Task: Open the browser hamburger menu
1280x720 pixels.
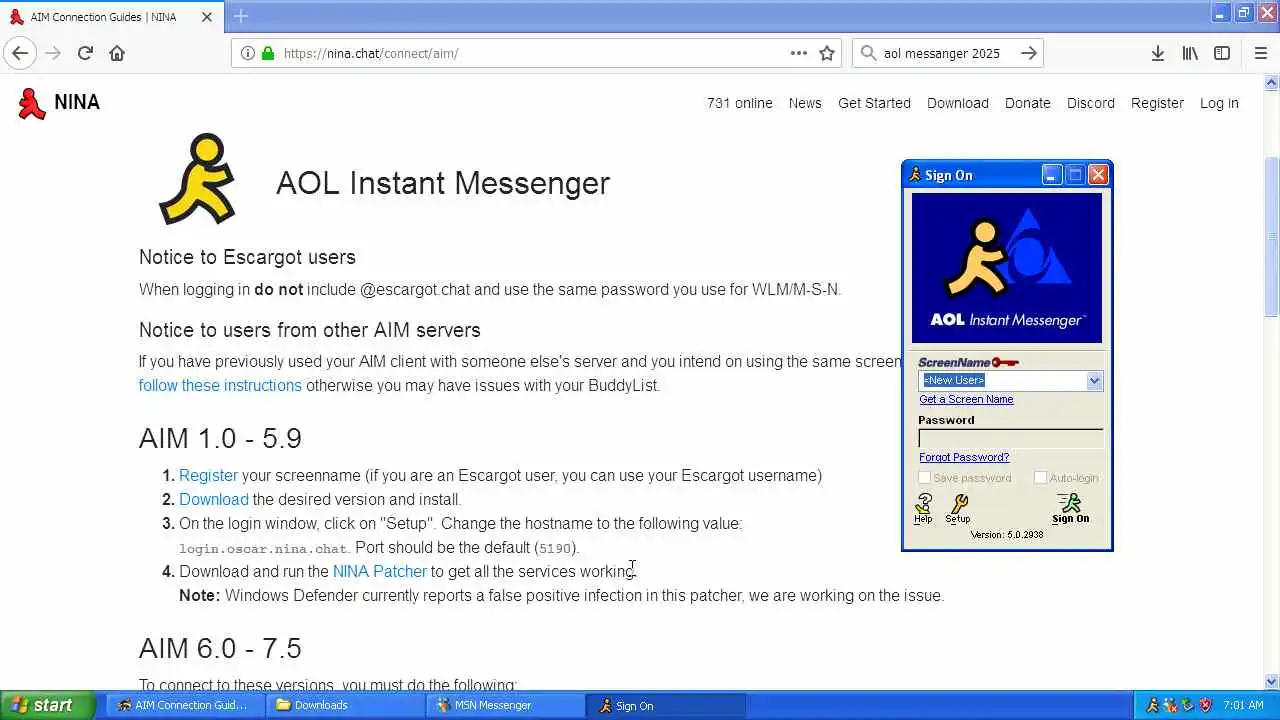Action: click(x=1261, y=53)
